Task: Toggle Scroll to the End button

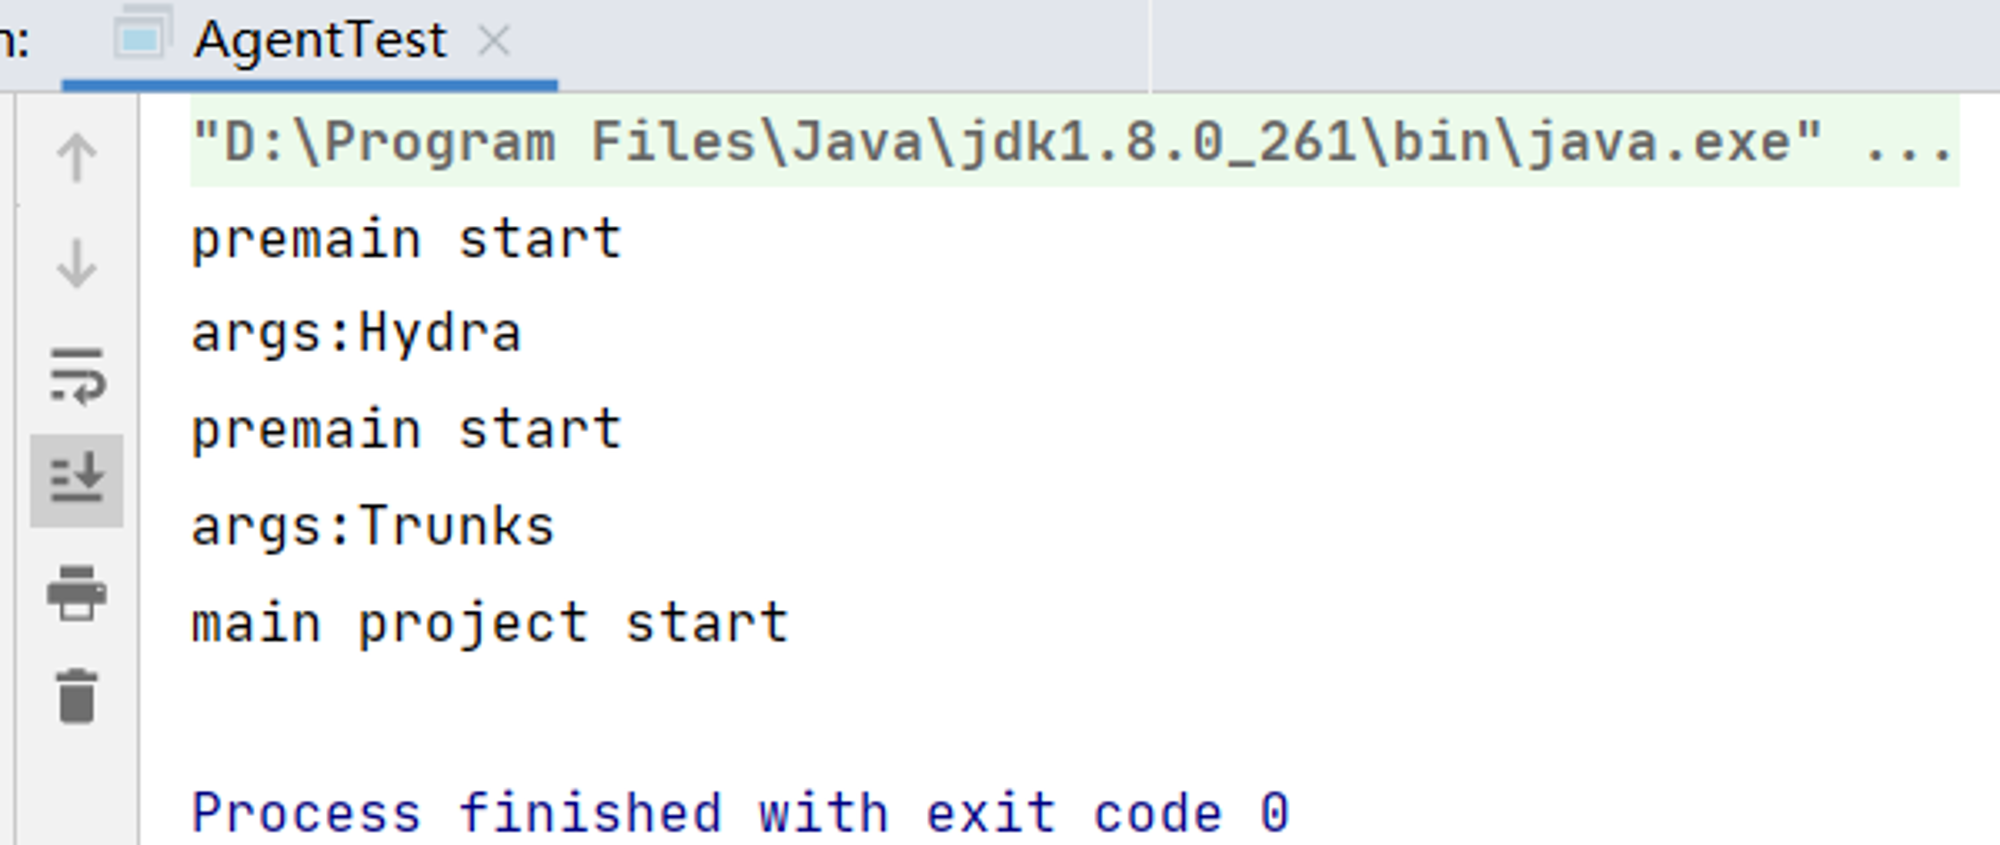Action: pyautogui.click(x=77, y=480)
